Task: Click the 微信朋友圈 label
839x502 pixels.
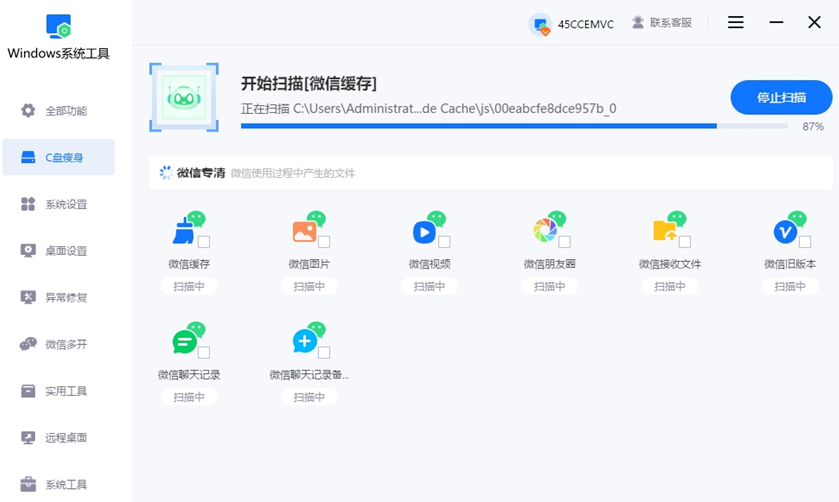Action: 550,264
